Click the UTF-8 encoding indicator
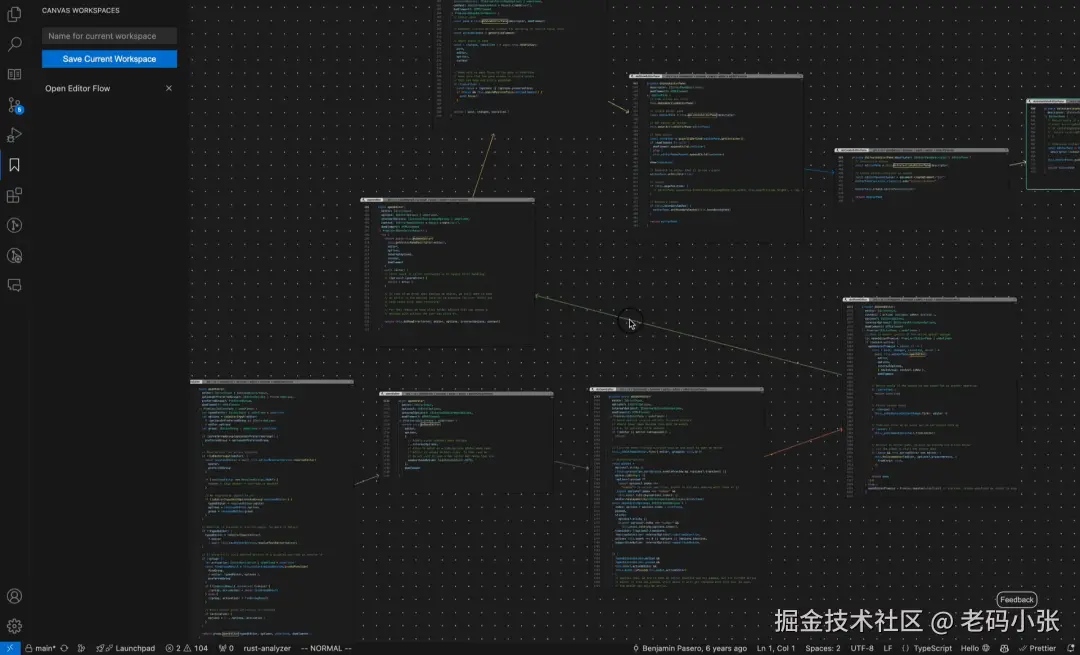 point(862,648)
